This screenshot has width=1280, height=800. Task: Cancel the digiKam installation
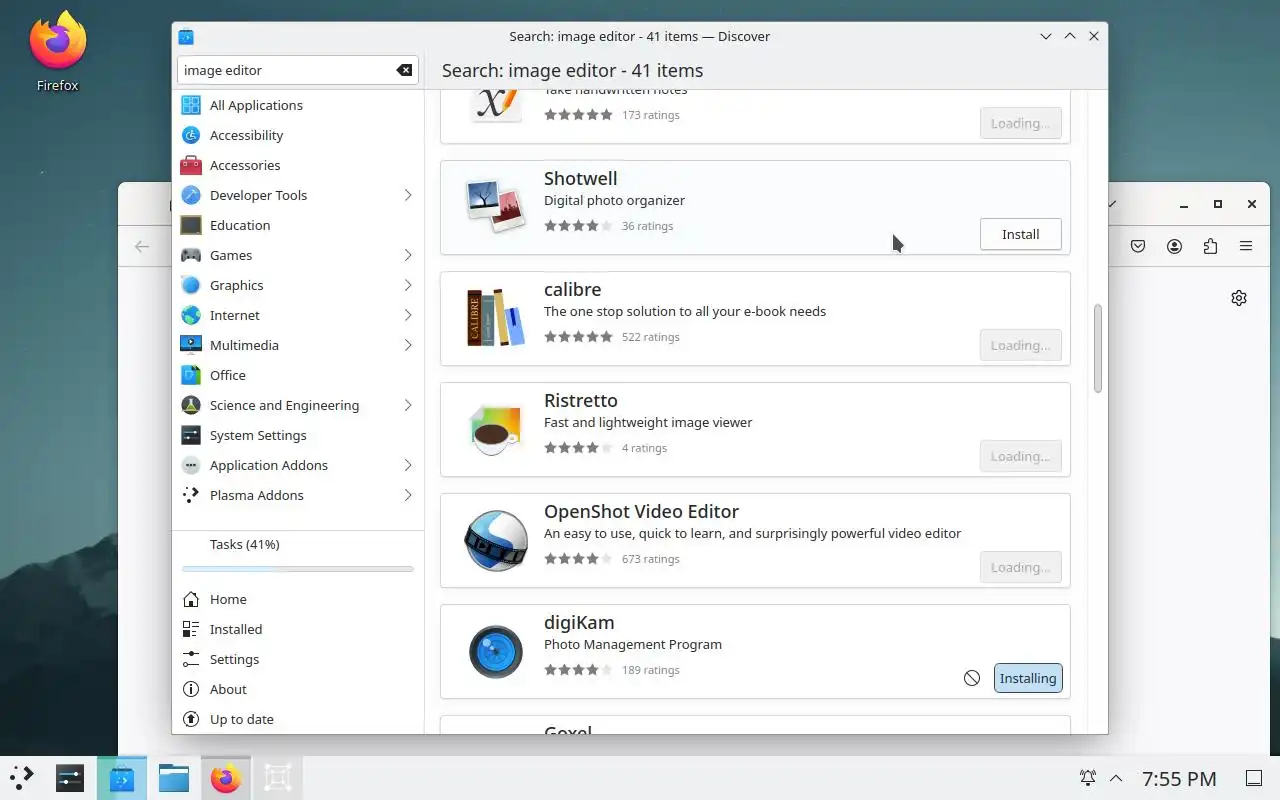[972, 678]
